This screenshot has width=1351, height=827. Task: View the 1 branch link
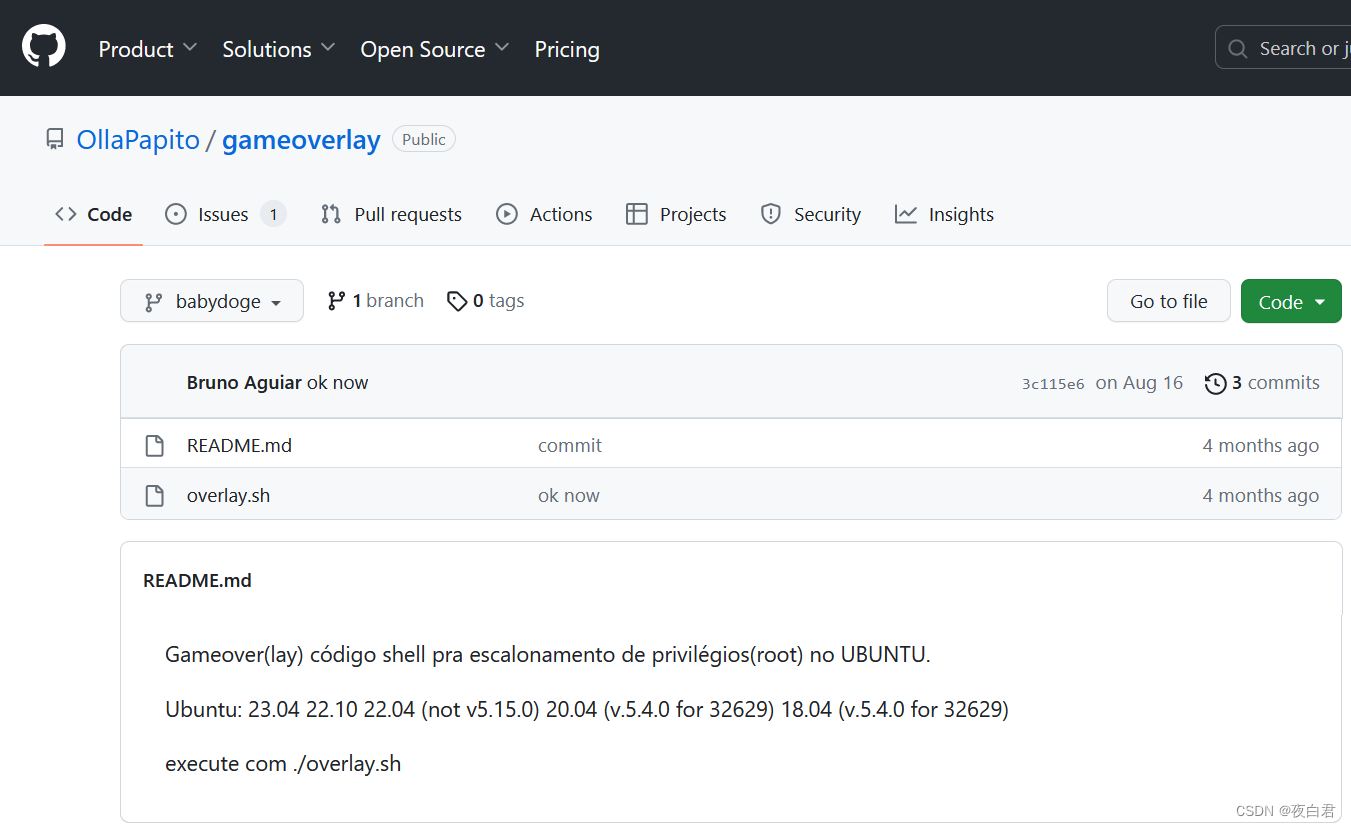click(x=376, y=301)
